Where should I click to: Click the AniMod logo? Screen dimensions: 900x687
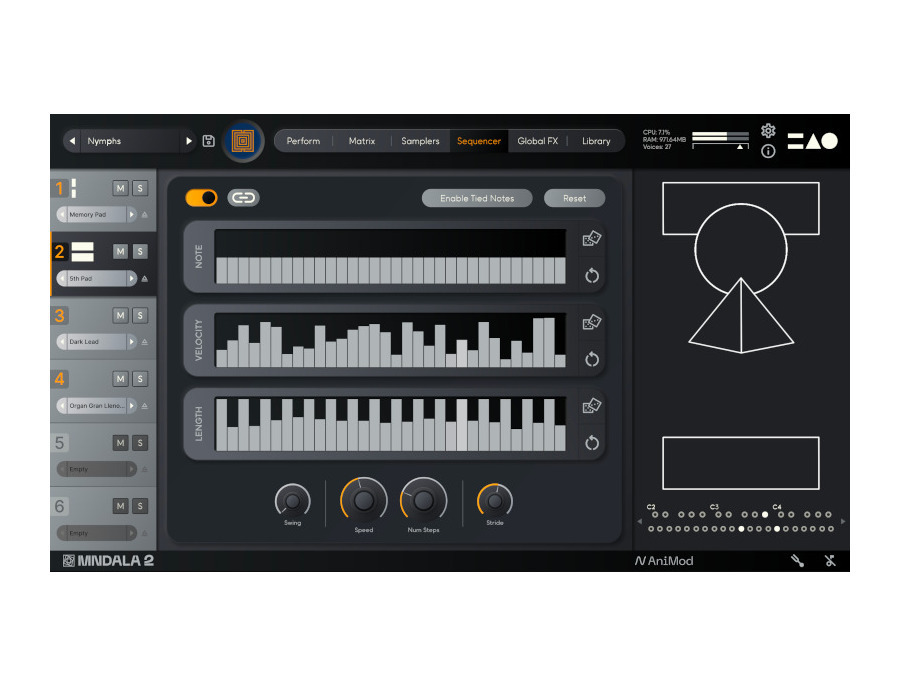[664, 561]
